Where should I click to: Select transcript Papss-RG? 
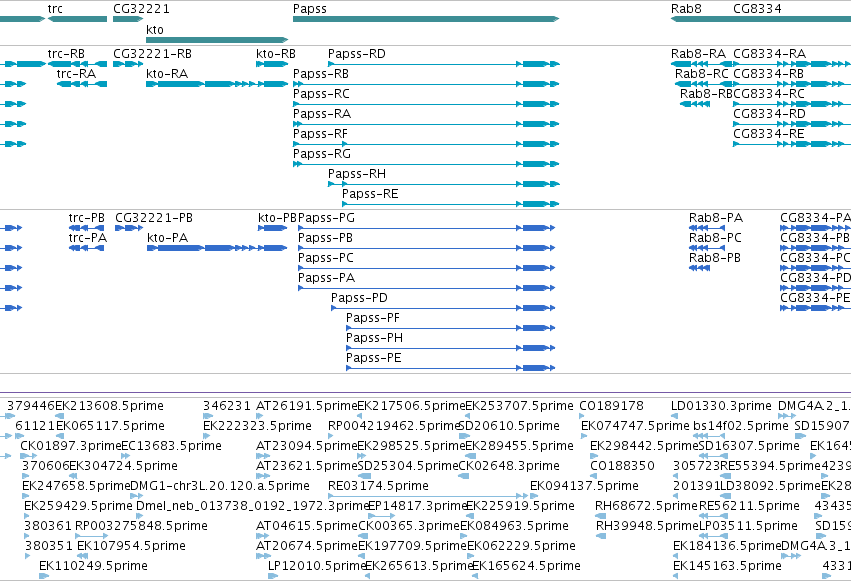[426, 164]
